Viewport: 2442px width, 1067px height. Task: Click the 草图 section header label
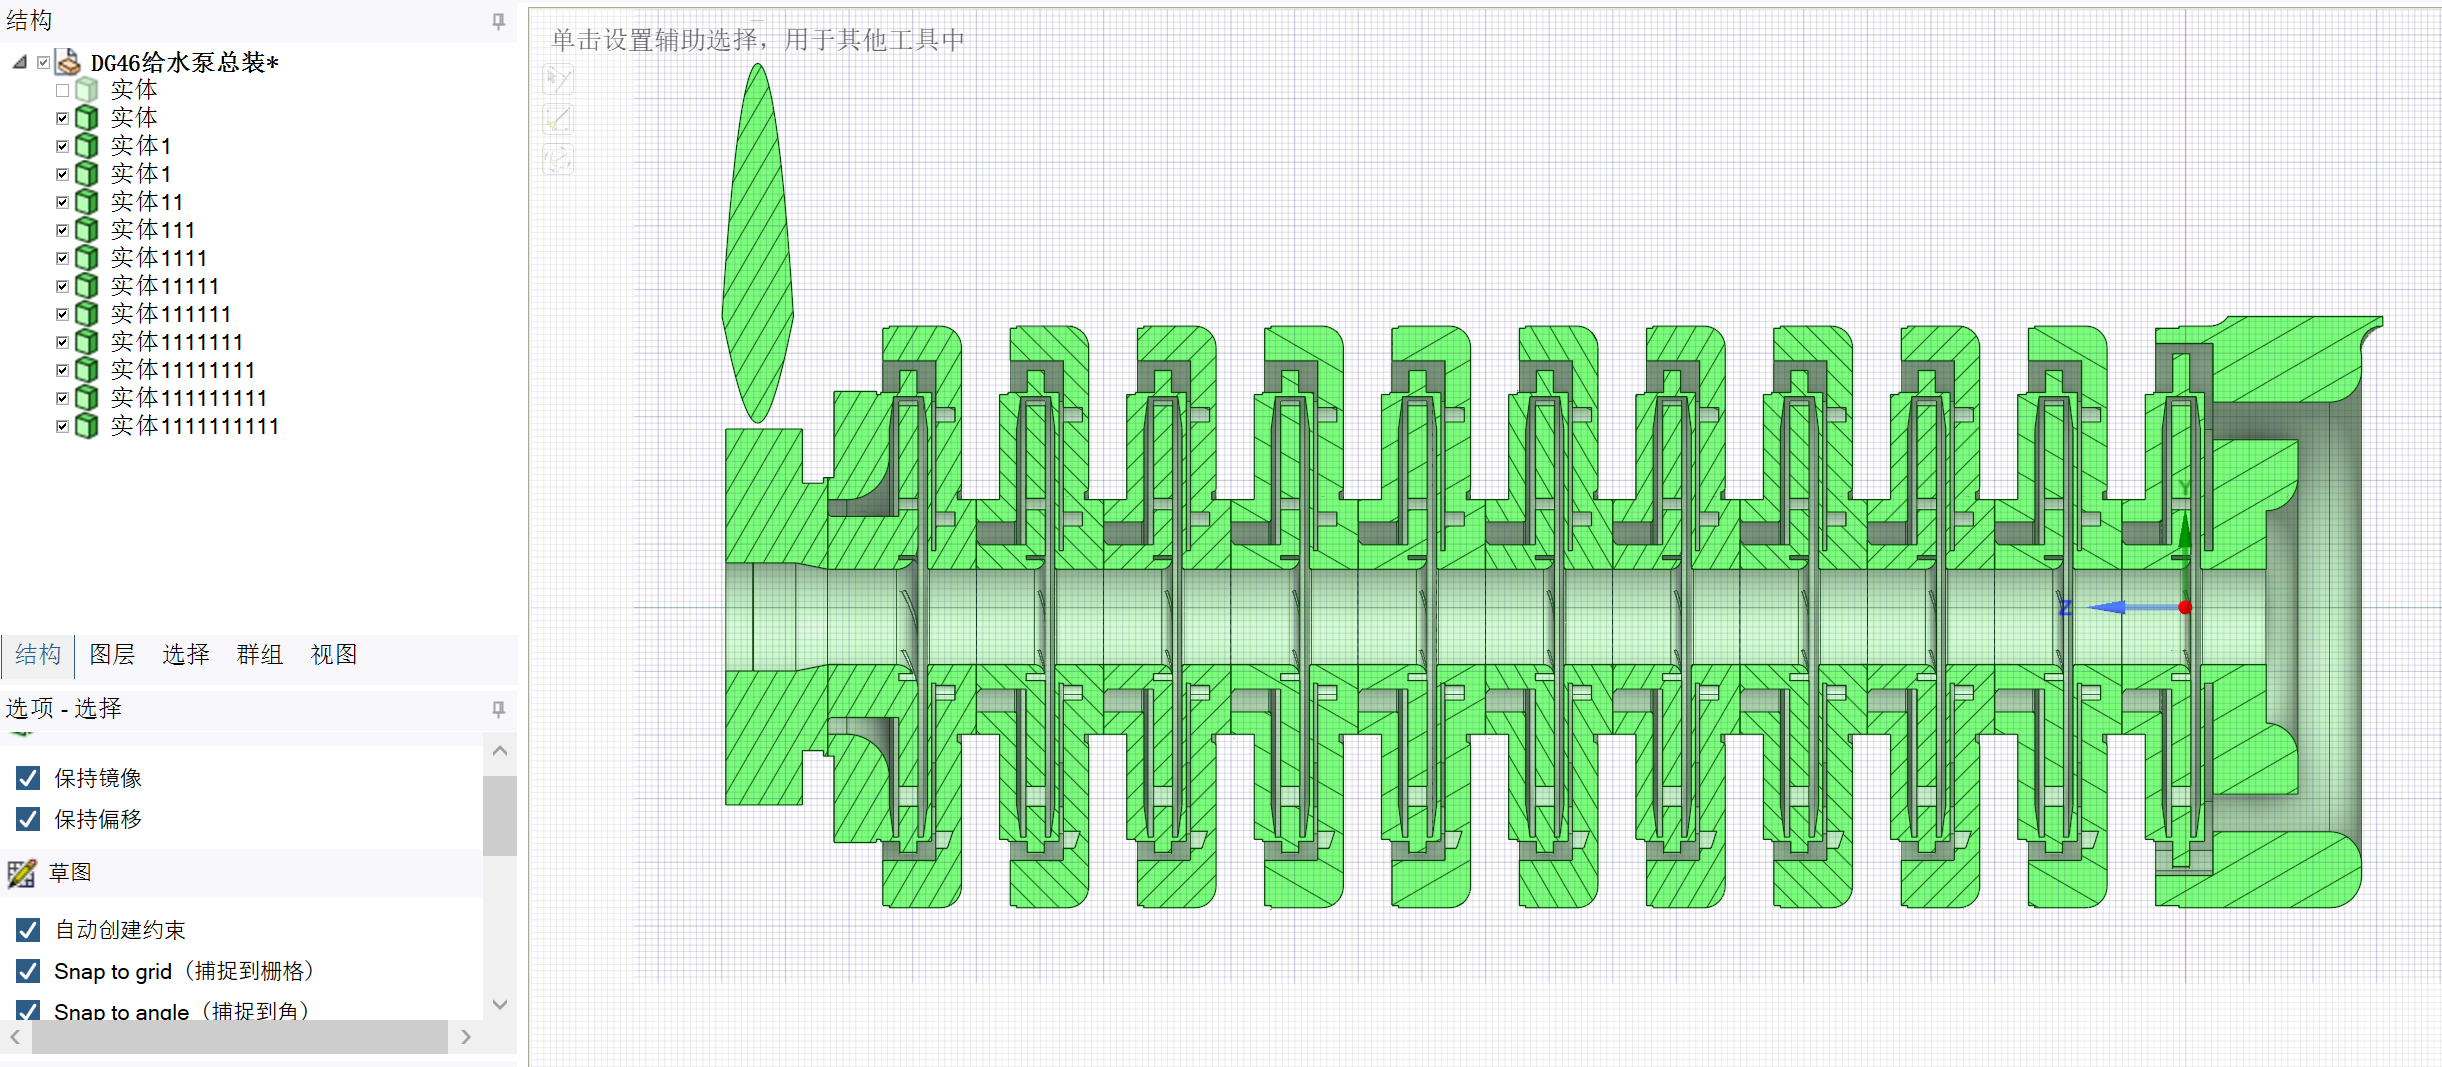[70, 873]
